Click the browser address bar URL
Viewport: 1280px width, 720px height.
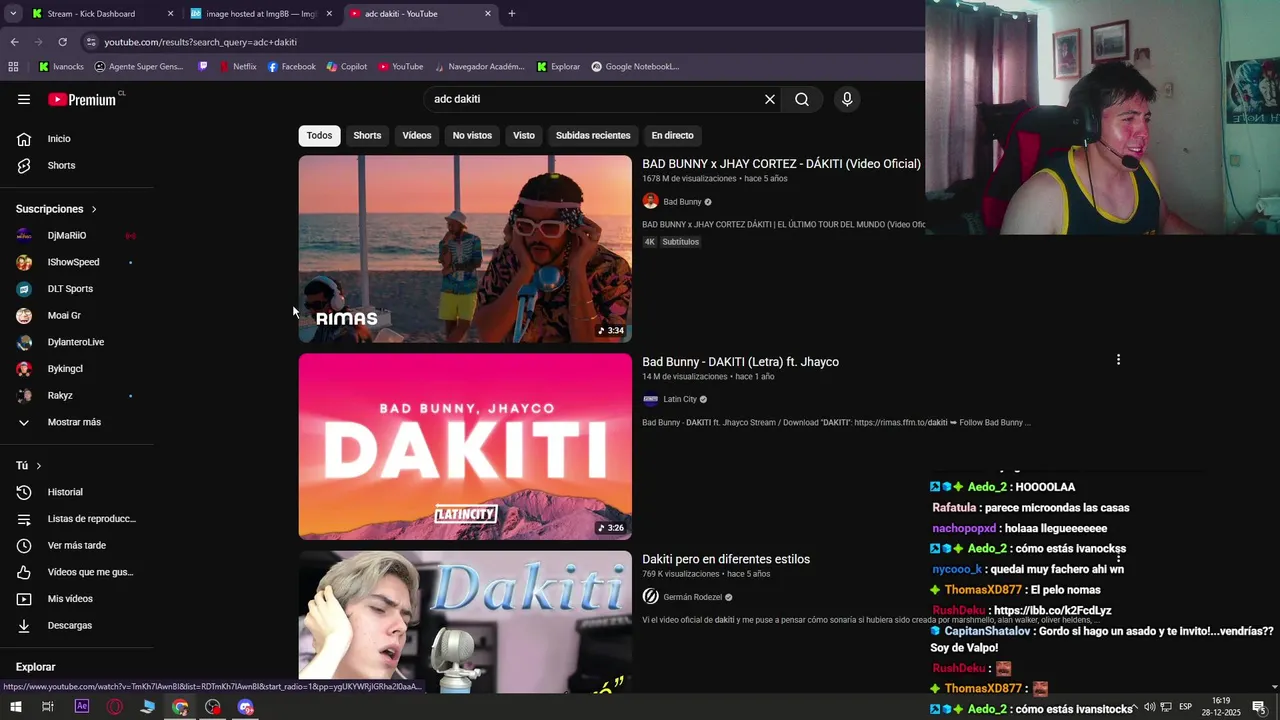(200, 42)
